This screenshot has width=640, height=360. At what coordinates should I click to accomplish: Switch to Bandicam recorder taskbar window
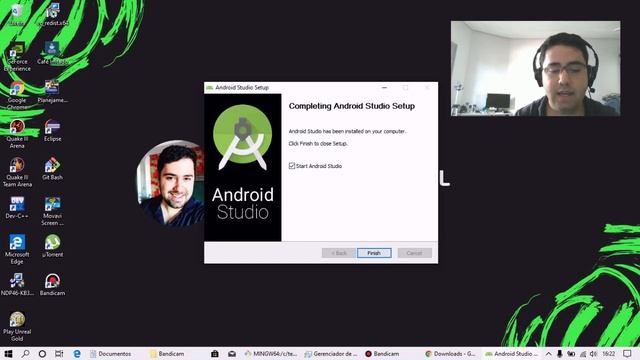pos(382,354)
